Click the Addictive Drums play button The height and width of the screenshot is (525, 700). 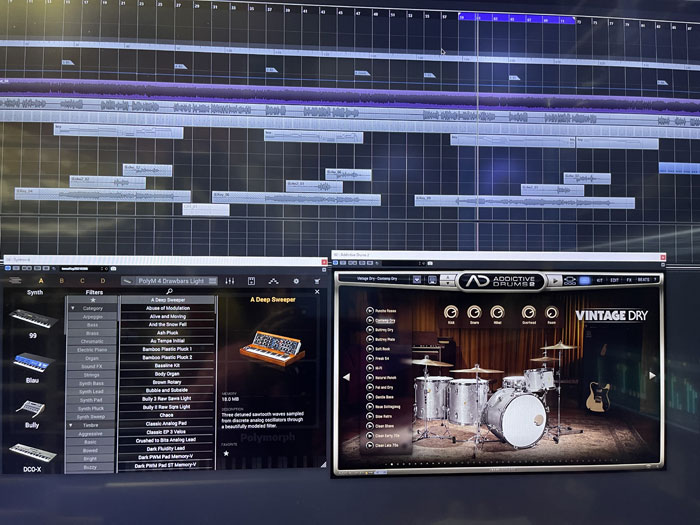[x=554, y=281]
